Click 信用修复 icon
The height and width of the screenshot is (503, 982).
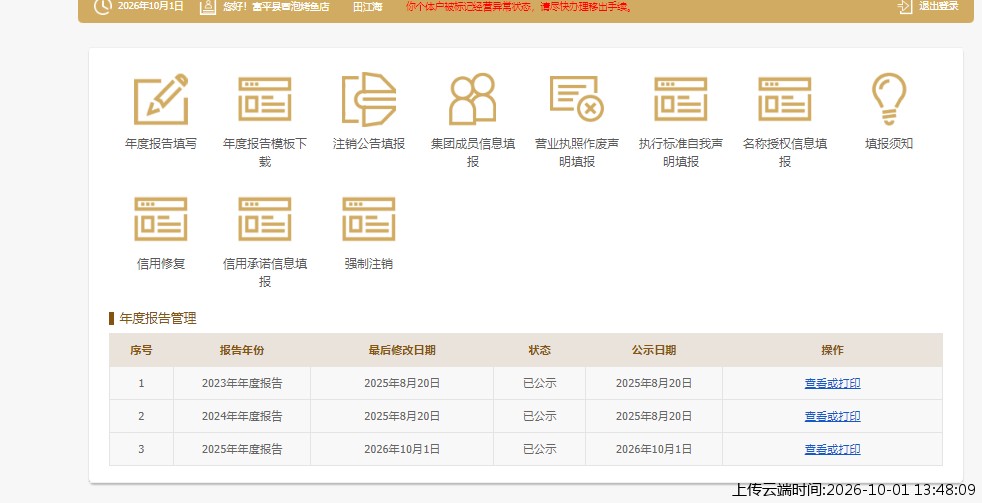pos(161,219)
